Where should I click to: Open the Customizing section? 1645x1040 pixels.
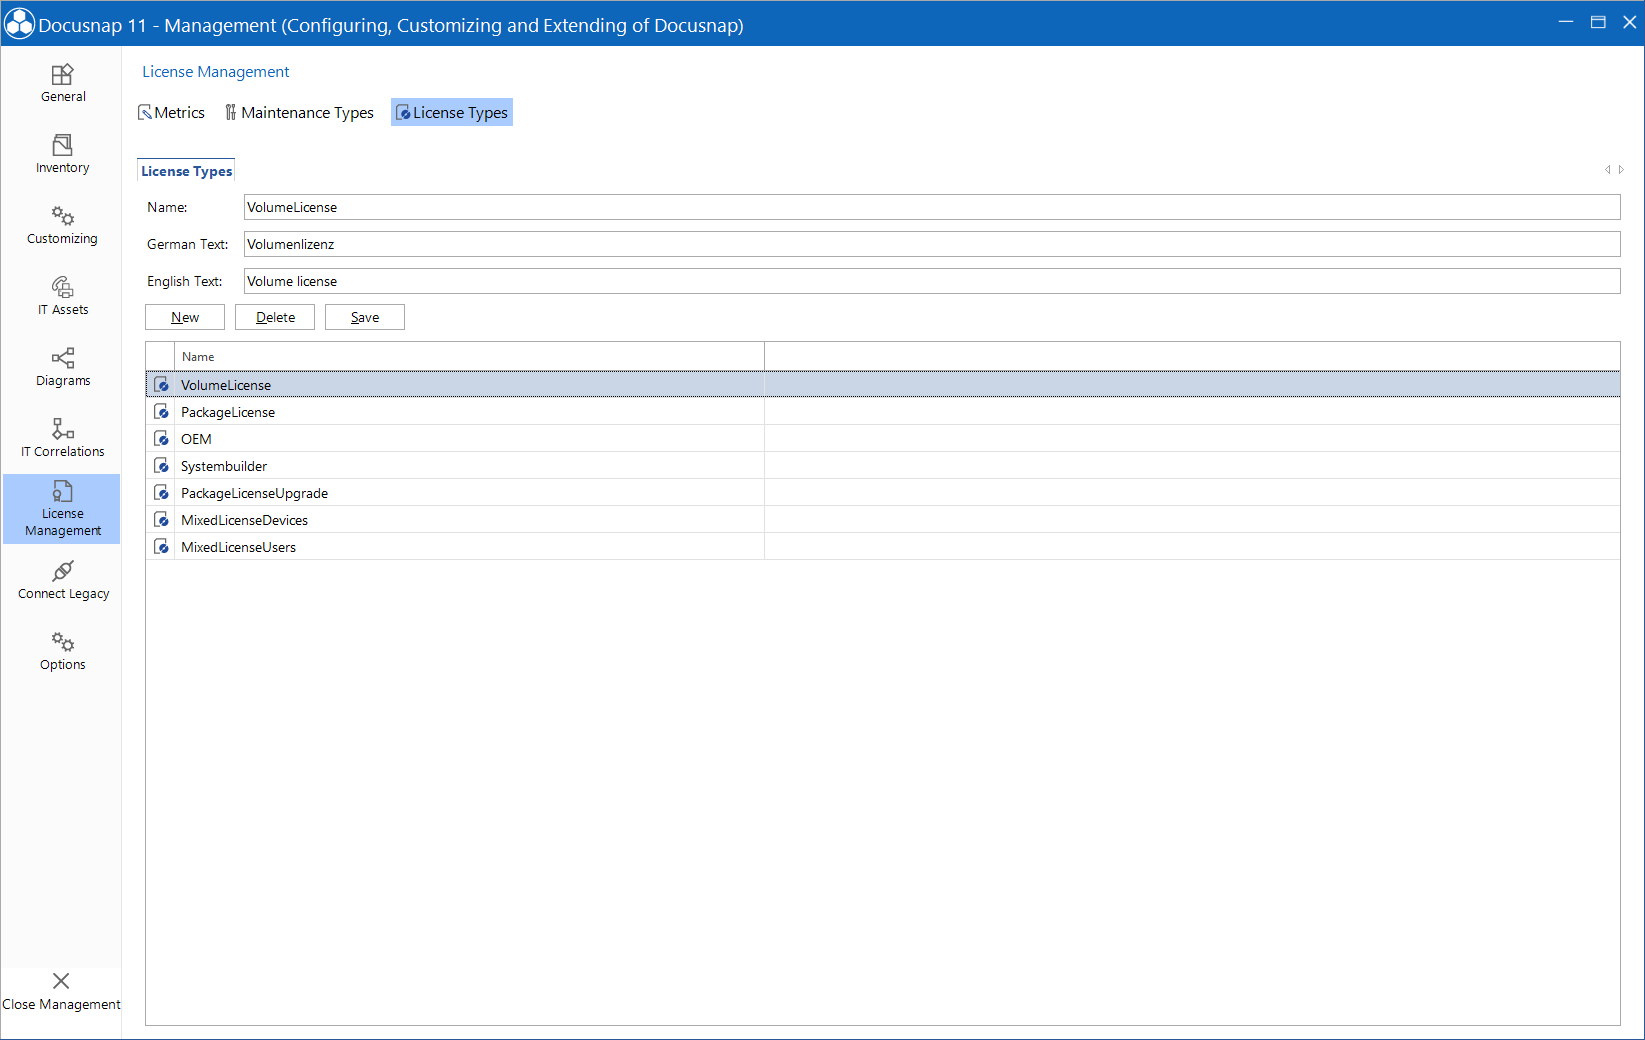tap(62, 224)
